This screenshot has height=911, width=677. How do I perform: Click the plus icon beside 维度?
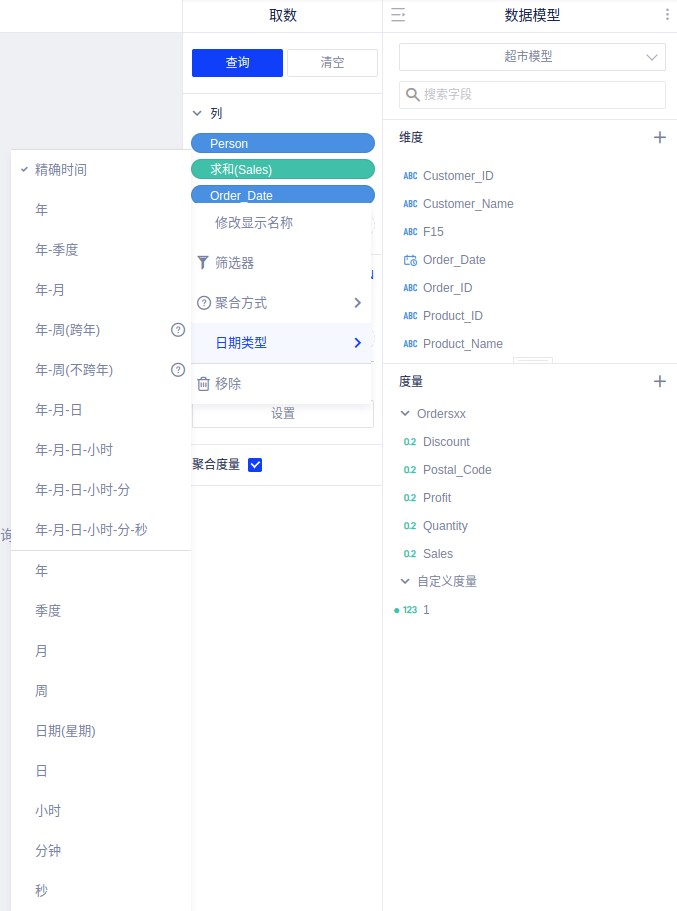coord(659,138)
